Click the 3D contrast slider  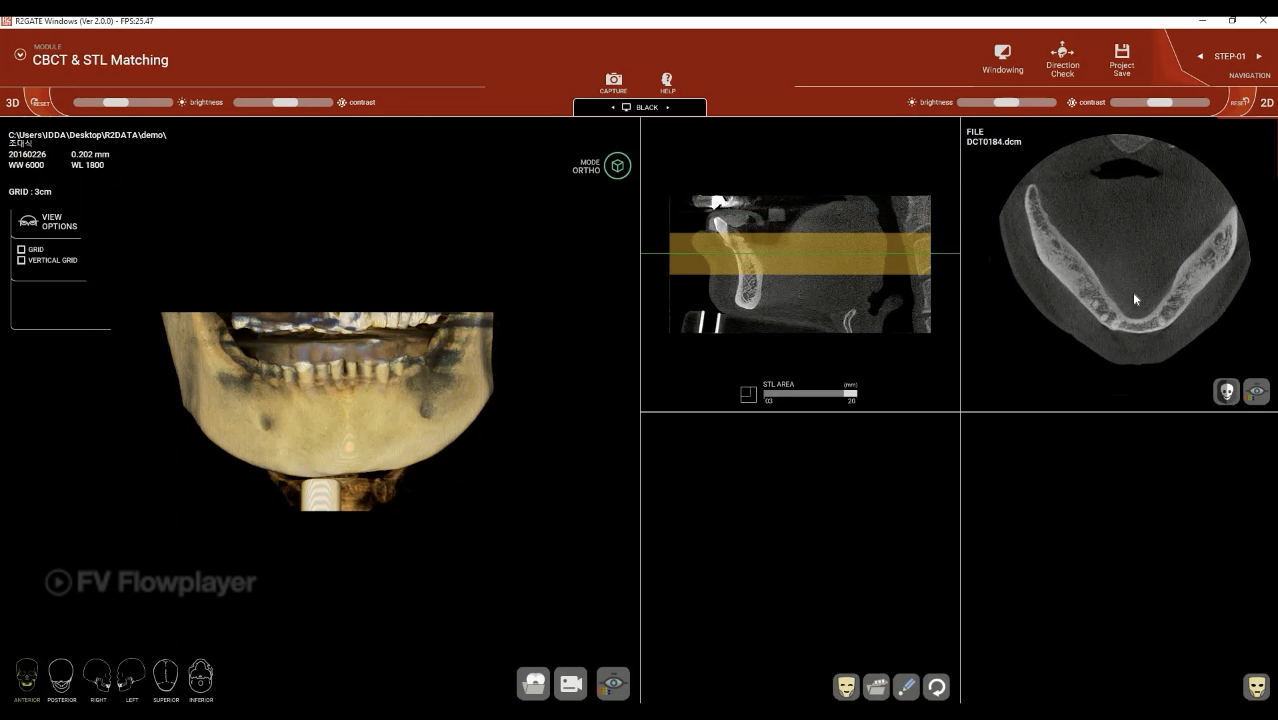click(x=283, y=102)
